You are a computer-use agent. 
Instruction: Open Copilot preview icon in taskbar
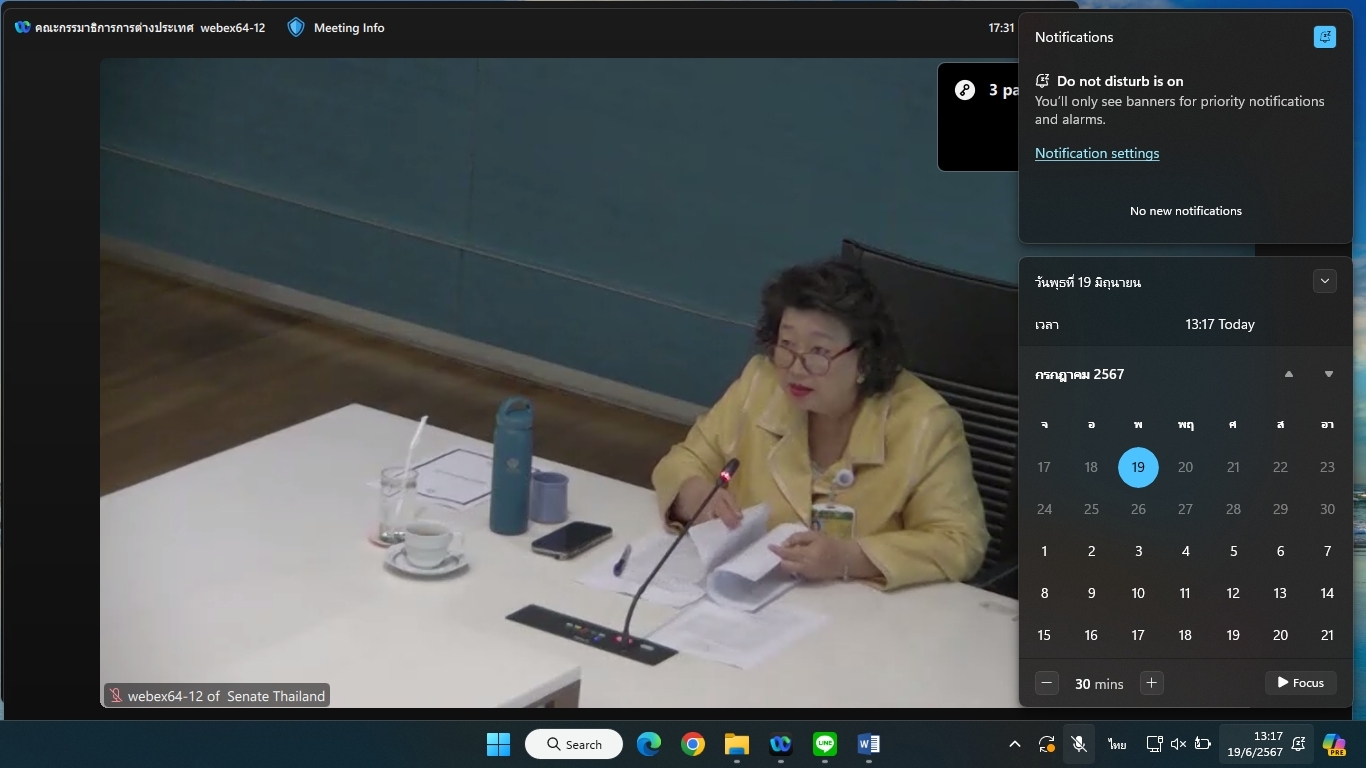pyautogui.click(x=1334, y=744)
